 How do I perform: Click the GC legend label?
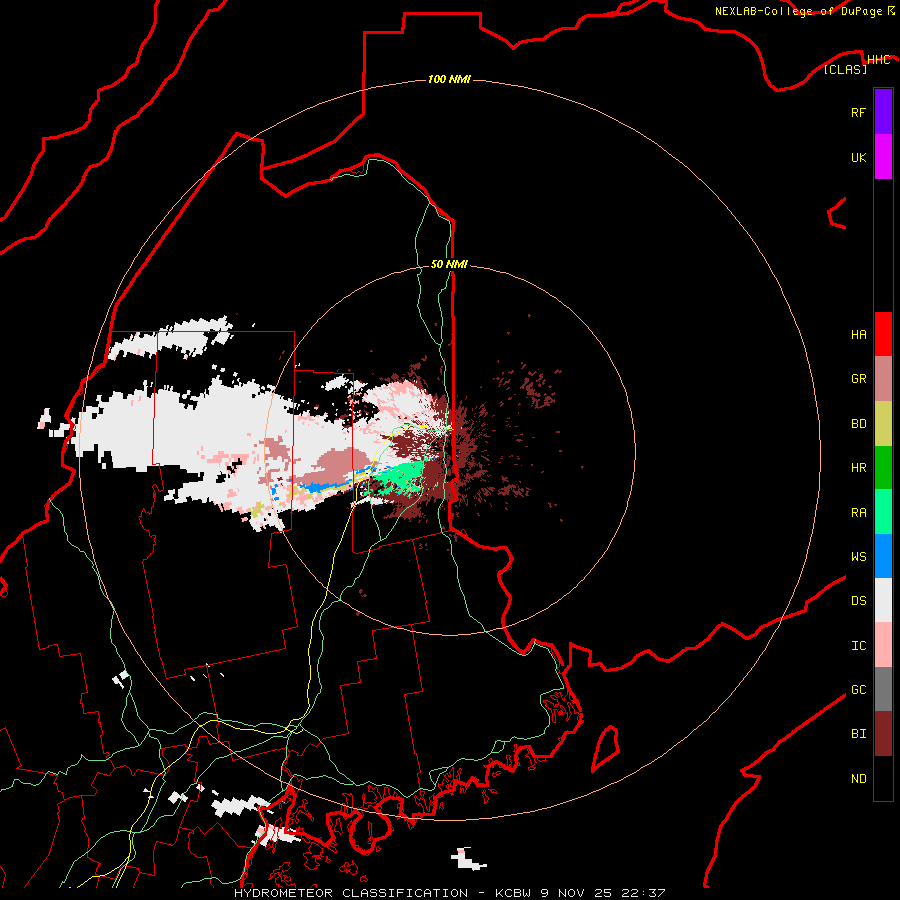[x=858, y=689]
